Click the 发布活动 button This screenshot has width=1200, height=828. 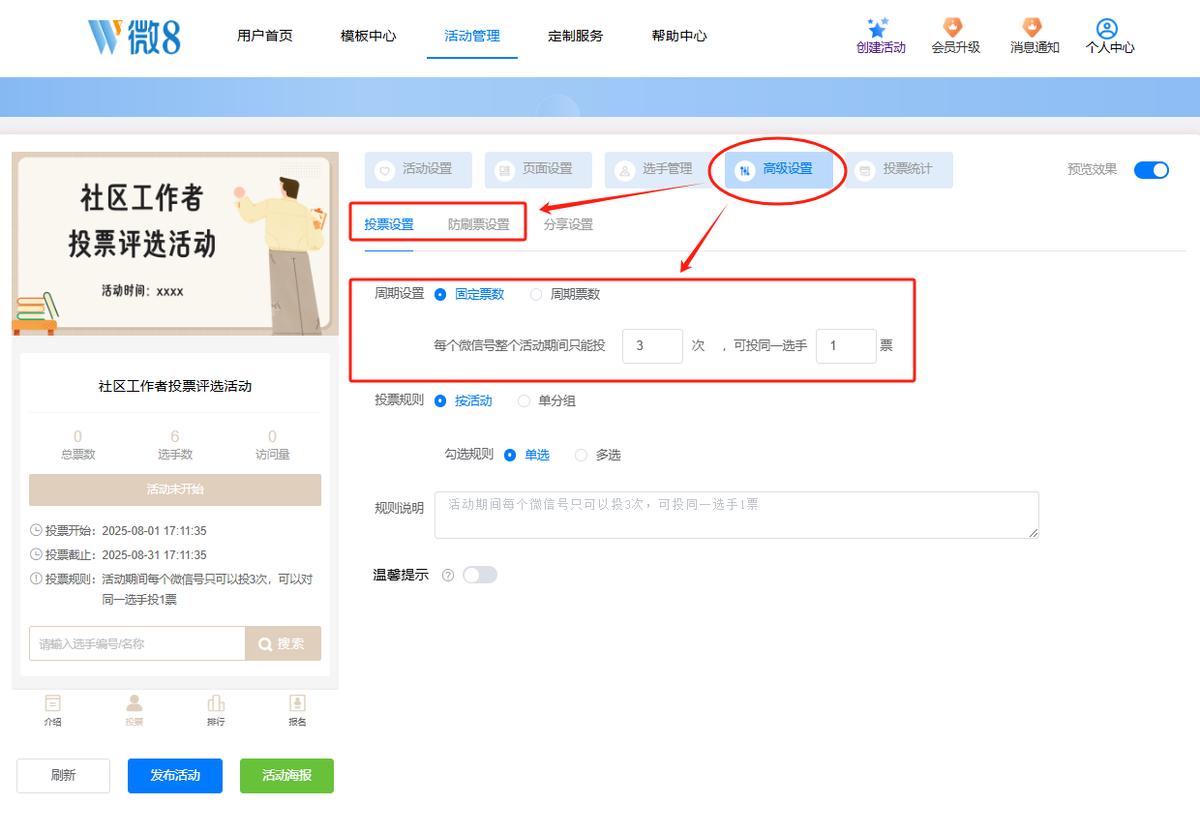click(175, 776)
